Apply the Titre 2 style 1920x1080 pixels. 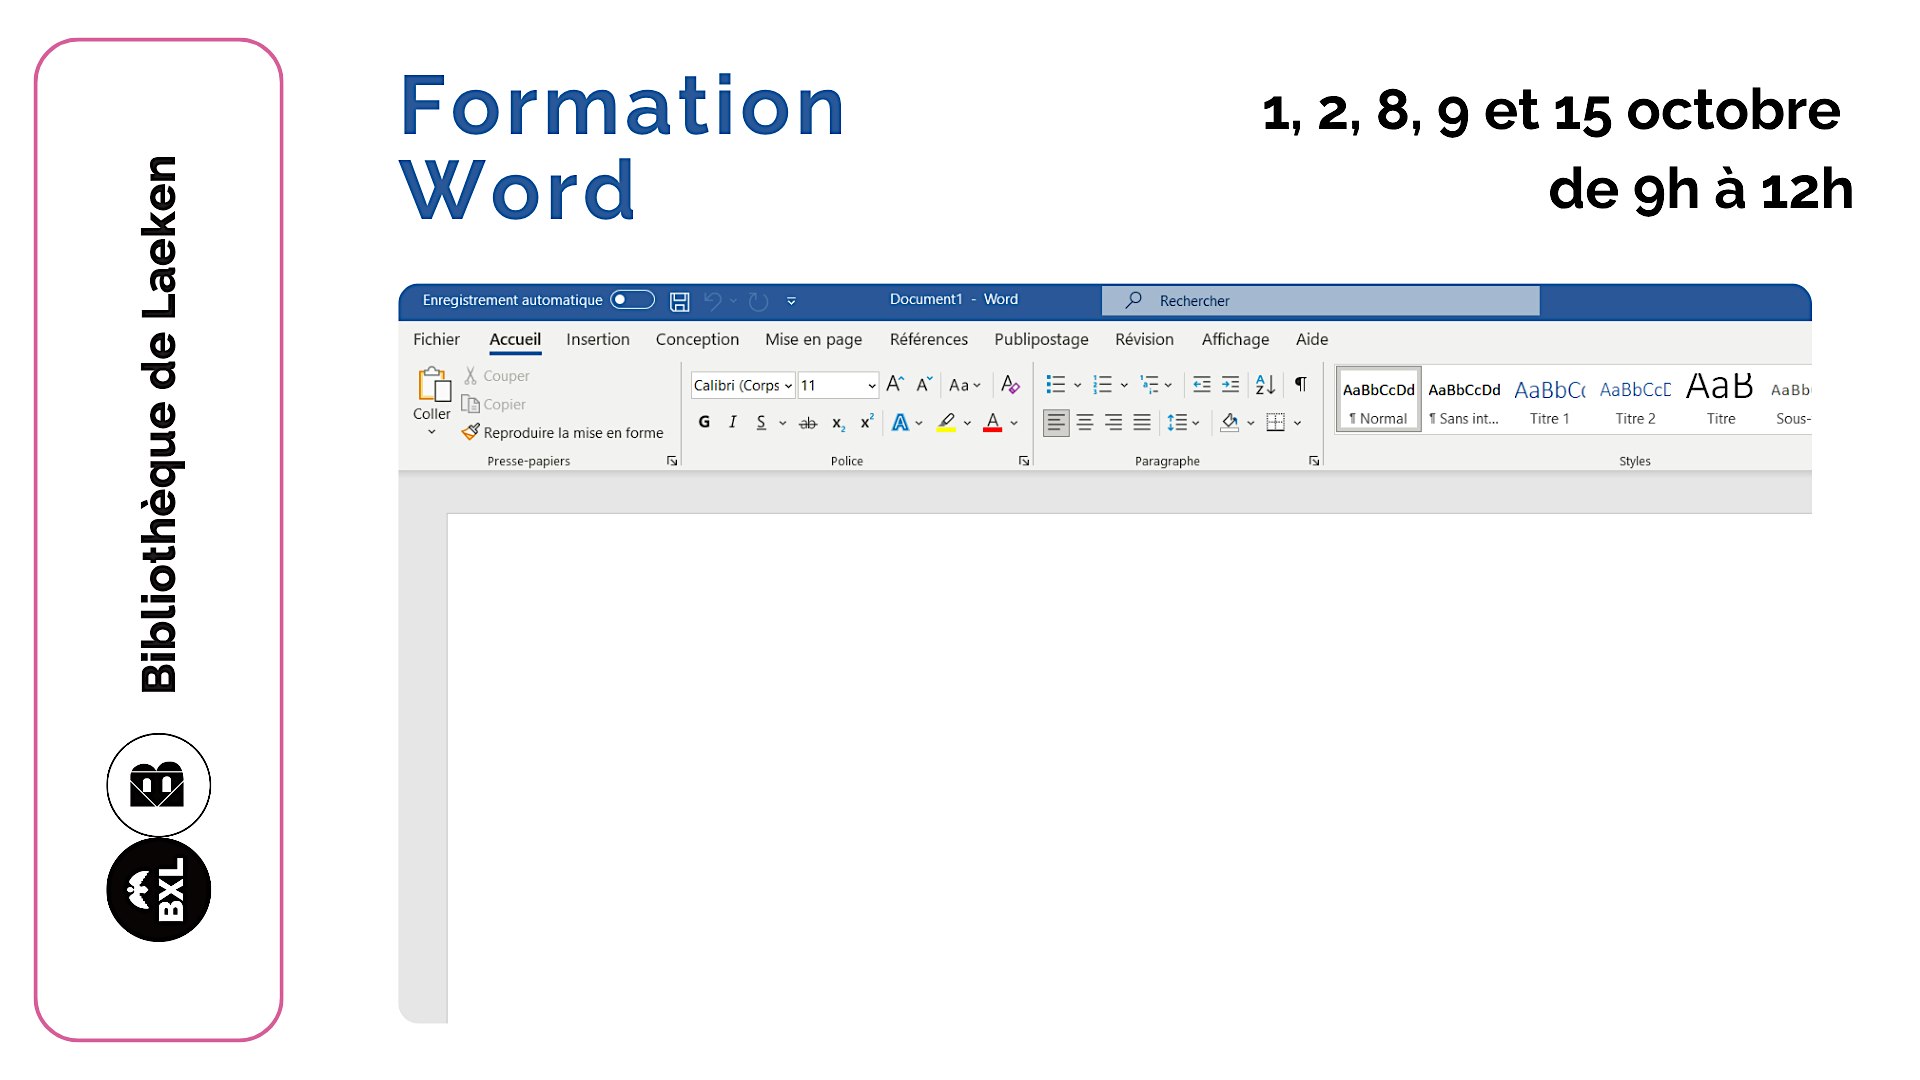click(1635, 399)
